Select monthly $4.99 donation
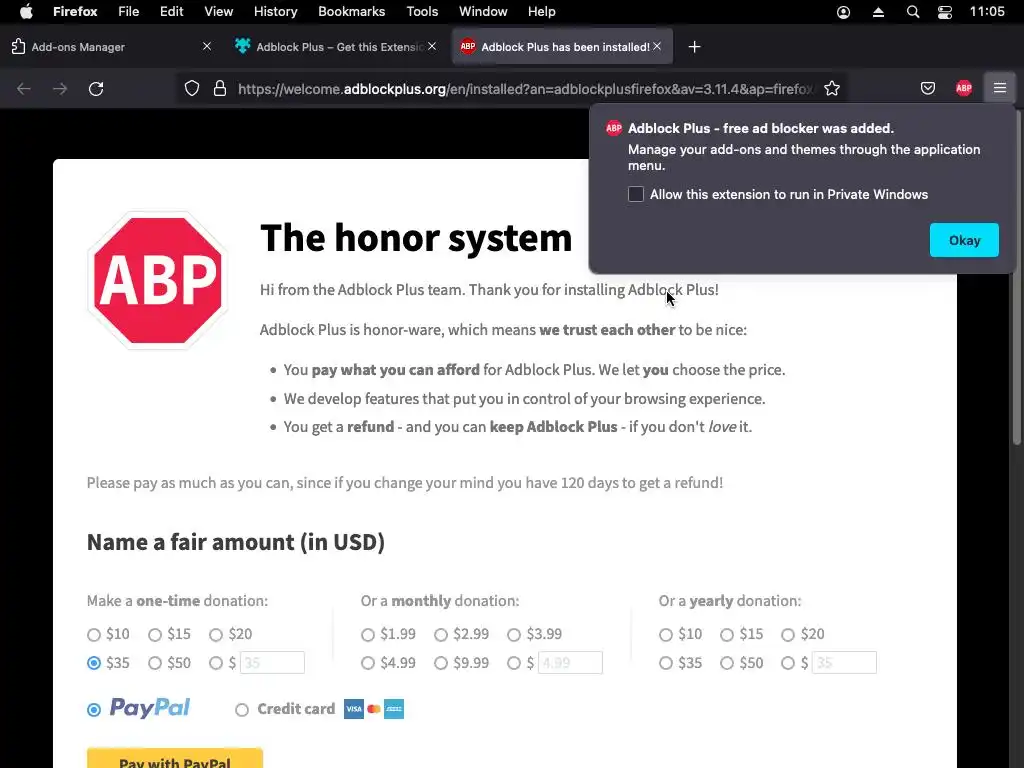 click(x=368, y=664)
